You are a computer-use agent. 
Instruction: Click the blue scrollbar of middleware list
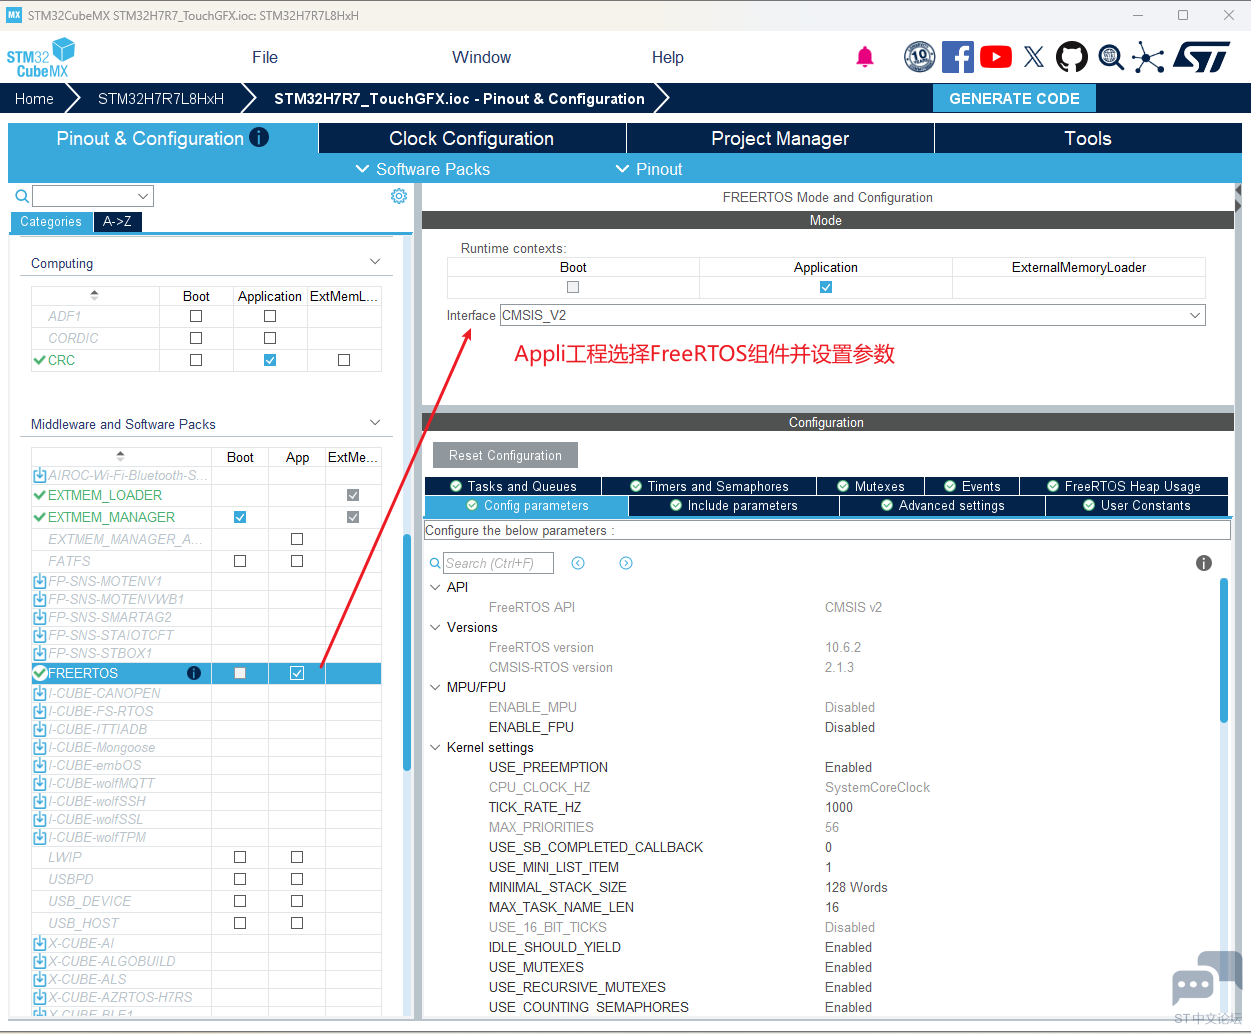[x=407, y=652]
